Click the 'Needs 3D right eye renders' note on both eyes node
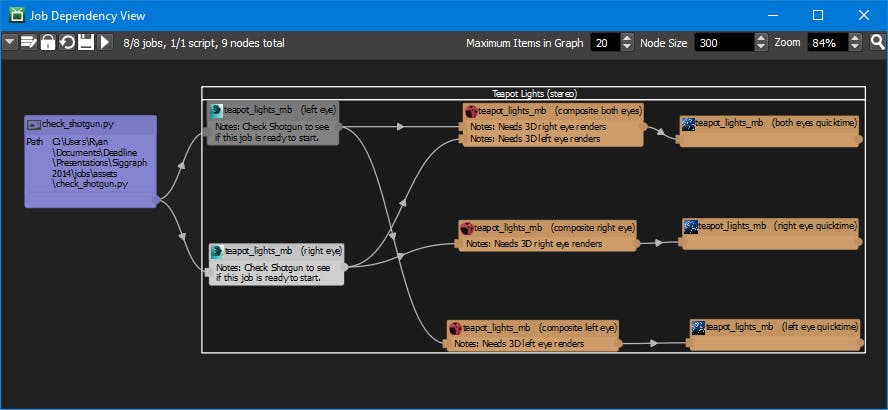The image size is (888, 410). click(538, 127)
